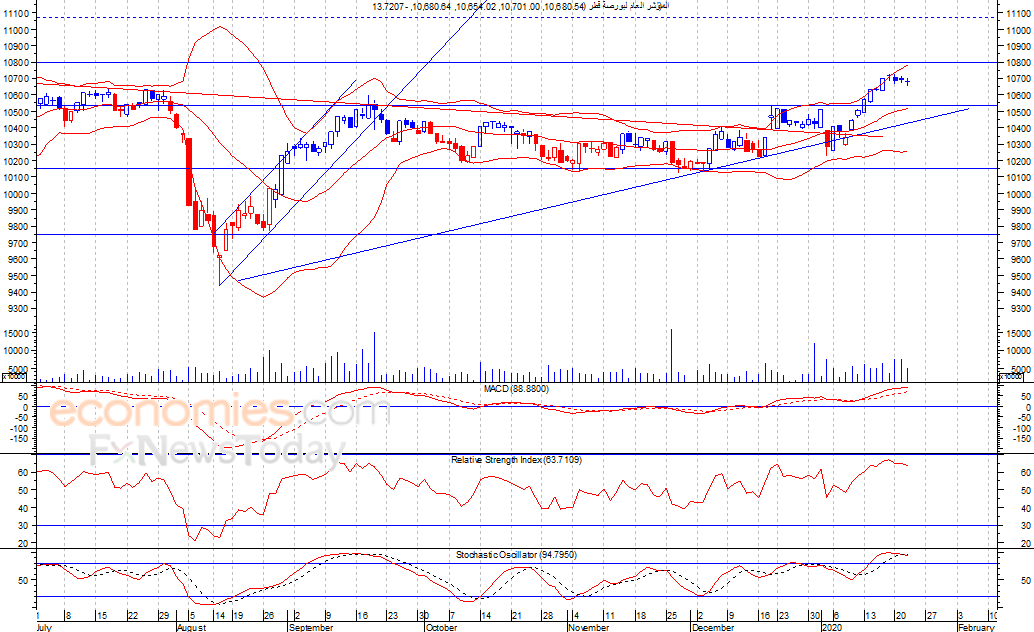Screen dimensions: 1034x632
Task: Click the date label 25 in November
Action: click(x=671, y=616)
